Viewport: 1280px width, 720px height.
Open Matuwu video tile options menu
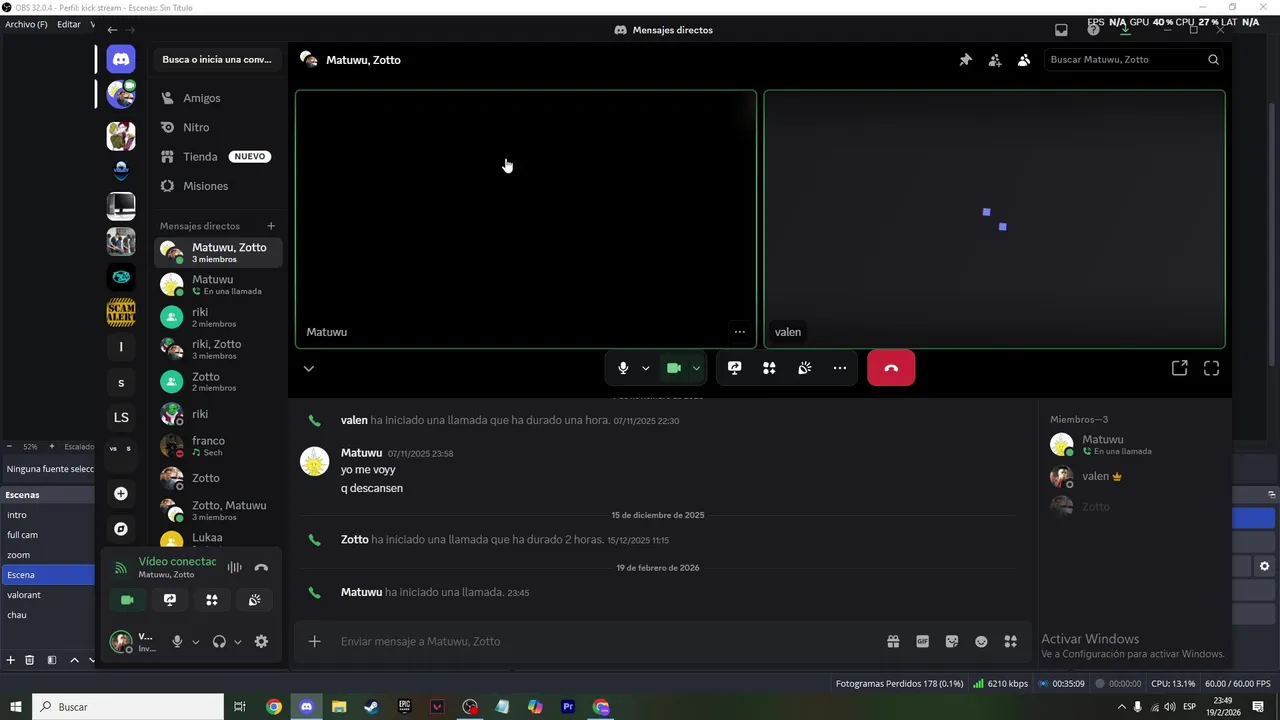[739, 332]
